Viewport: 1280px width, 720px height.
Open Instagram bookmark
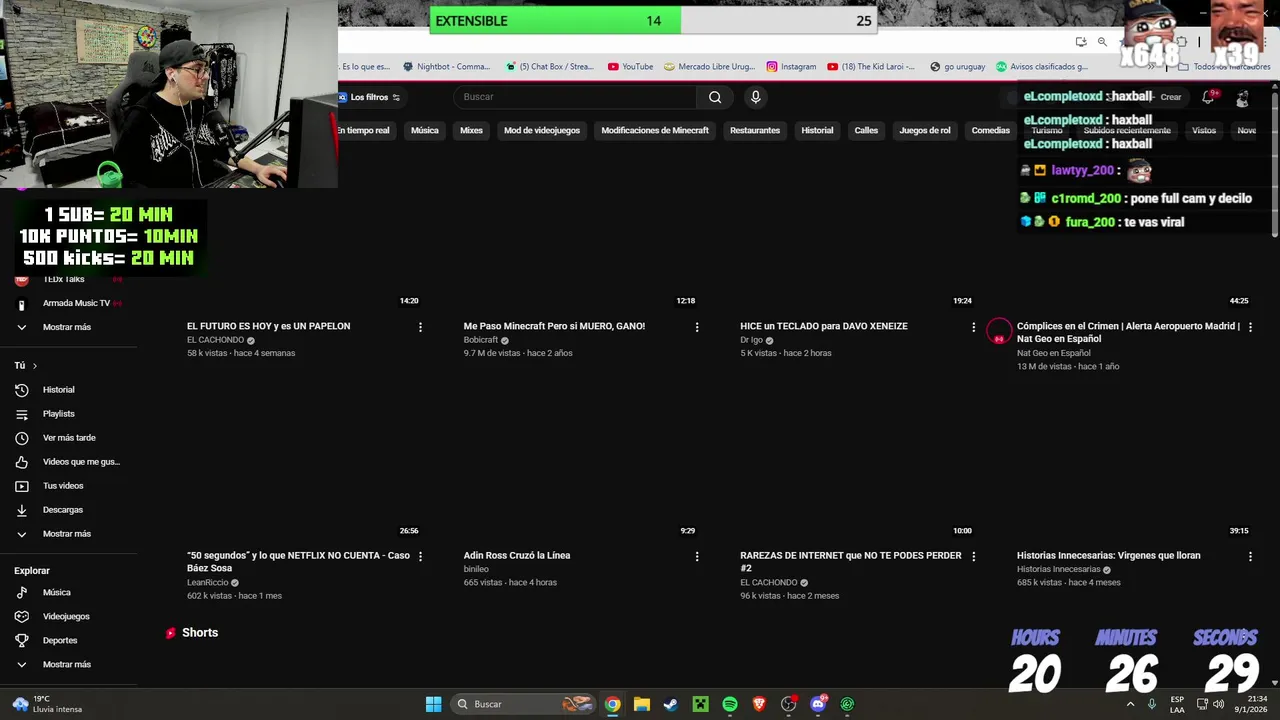click(x=791, y=67)
